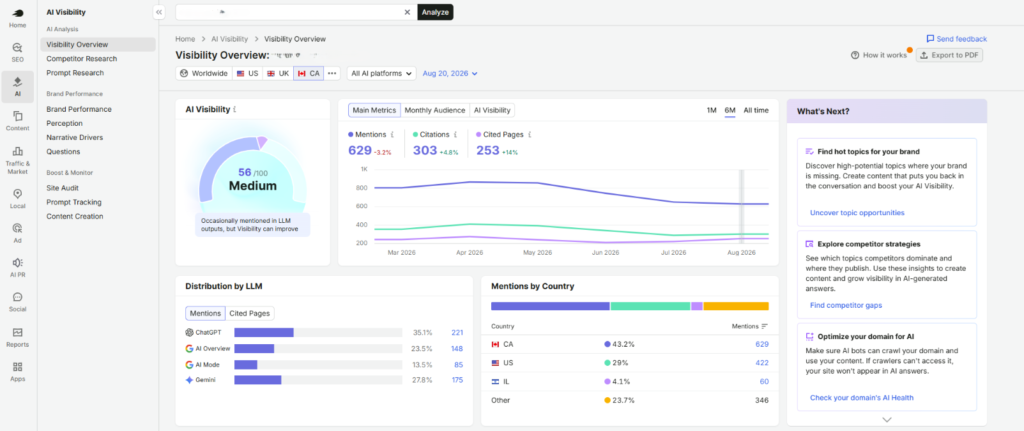
Task: Click the Canada flag in CA row
Action: coord(495,344)
